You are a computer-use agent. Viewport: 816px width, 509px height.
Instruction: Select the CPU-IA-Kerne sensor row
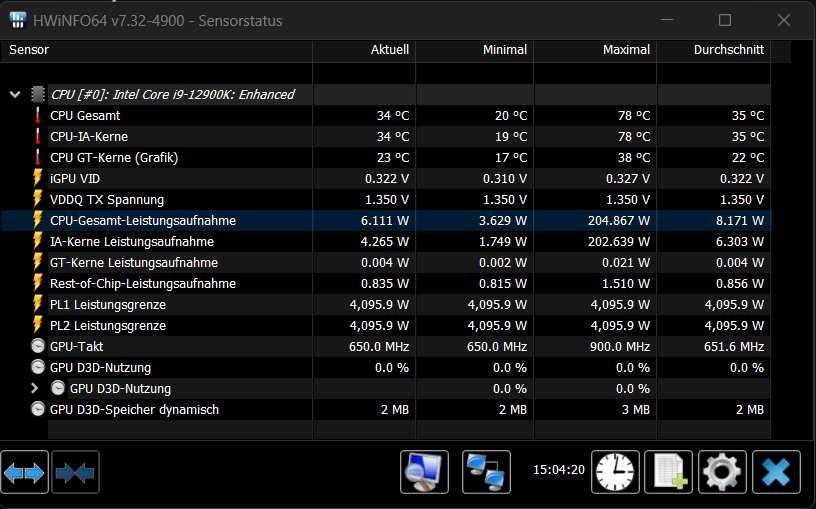tap(386, 136)
